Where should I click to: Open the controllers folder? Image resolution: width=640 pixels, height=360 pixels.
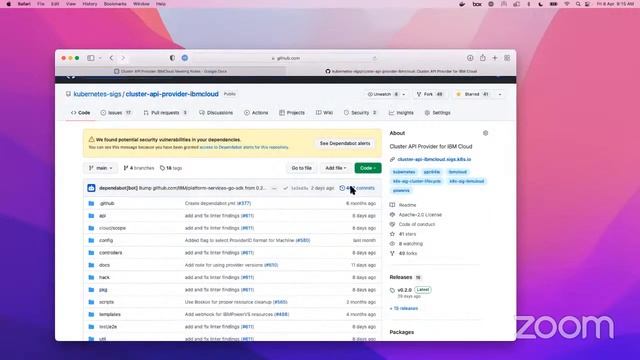(x=110, y=253)
